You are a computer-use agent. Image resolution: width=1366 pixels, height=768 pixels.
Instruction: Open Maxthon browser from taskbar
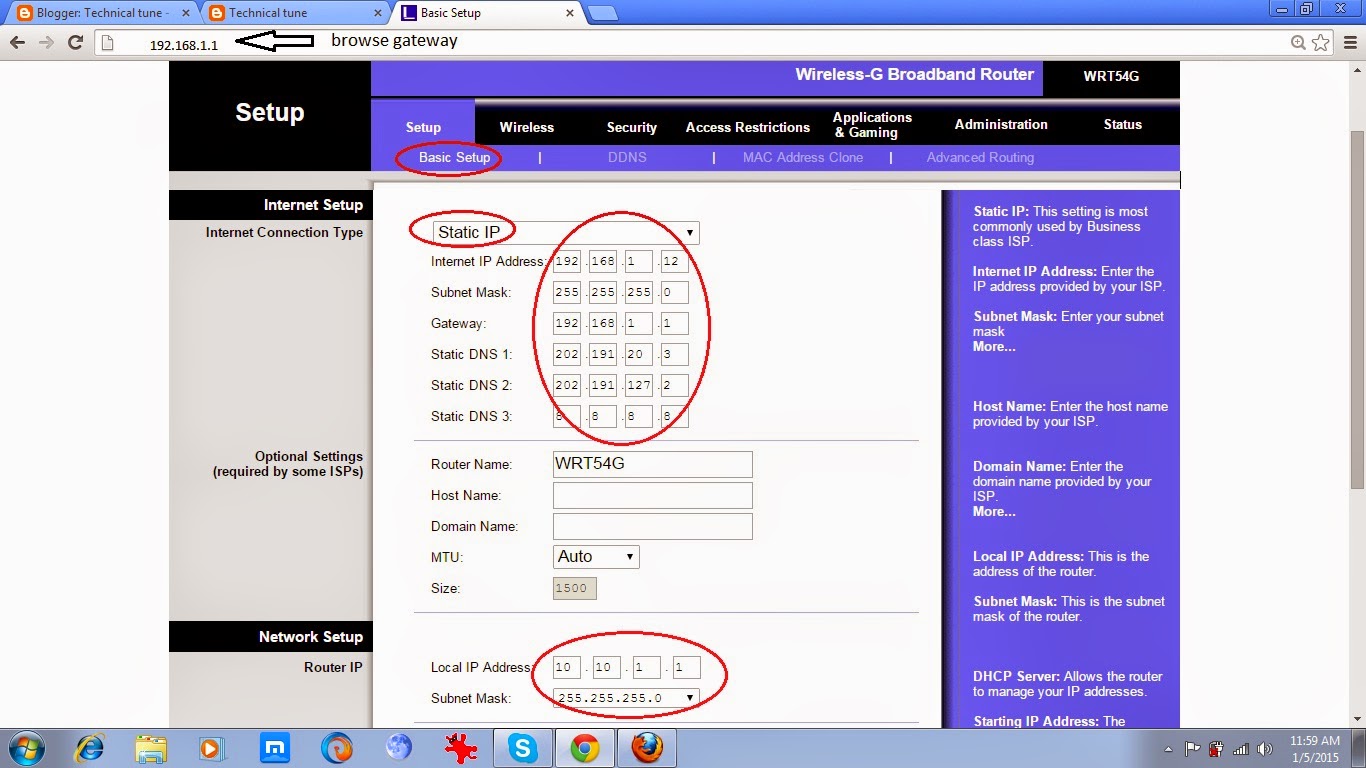point(274,748)
